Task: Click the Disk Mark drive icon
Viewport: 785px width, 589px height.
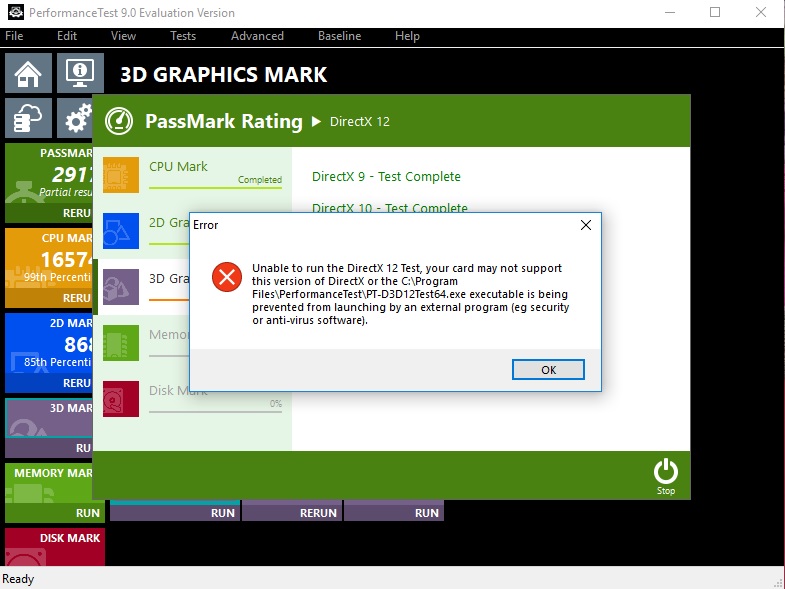Action: [121, 398]
